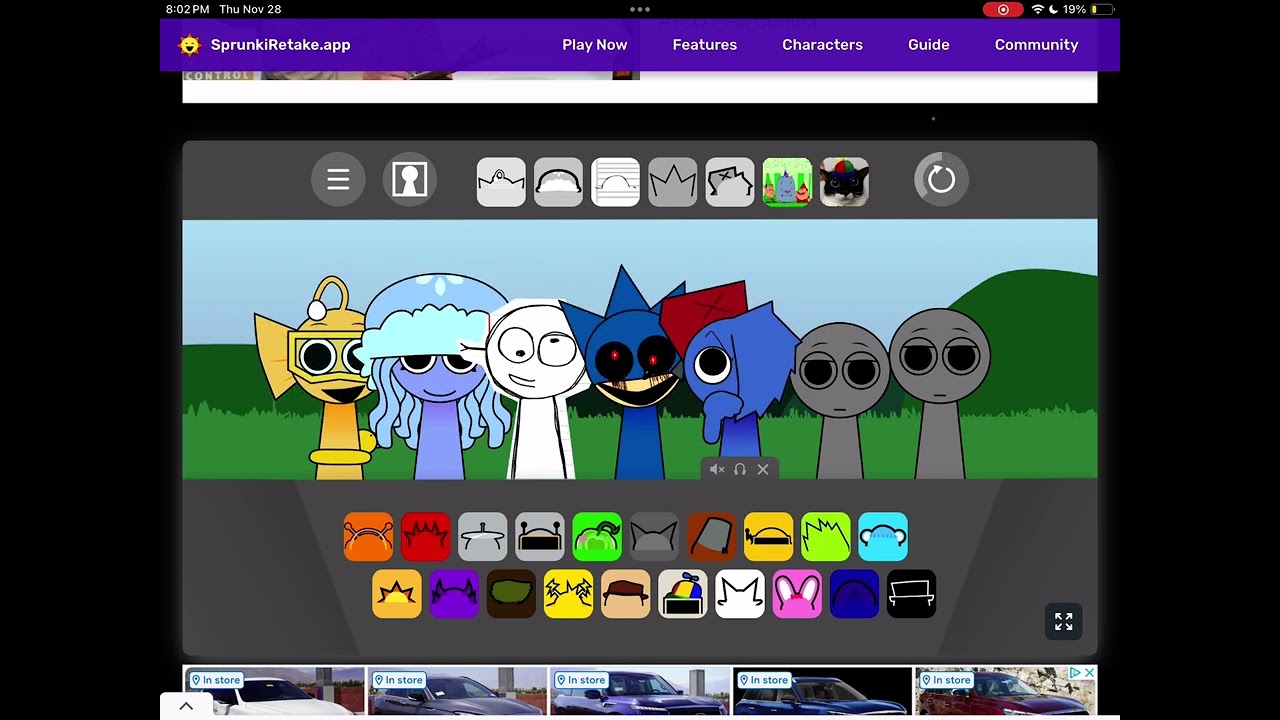Pick the black tile with white bench icon
This screenshot has height=720, width=1280.
911,594
